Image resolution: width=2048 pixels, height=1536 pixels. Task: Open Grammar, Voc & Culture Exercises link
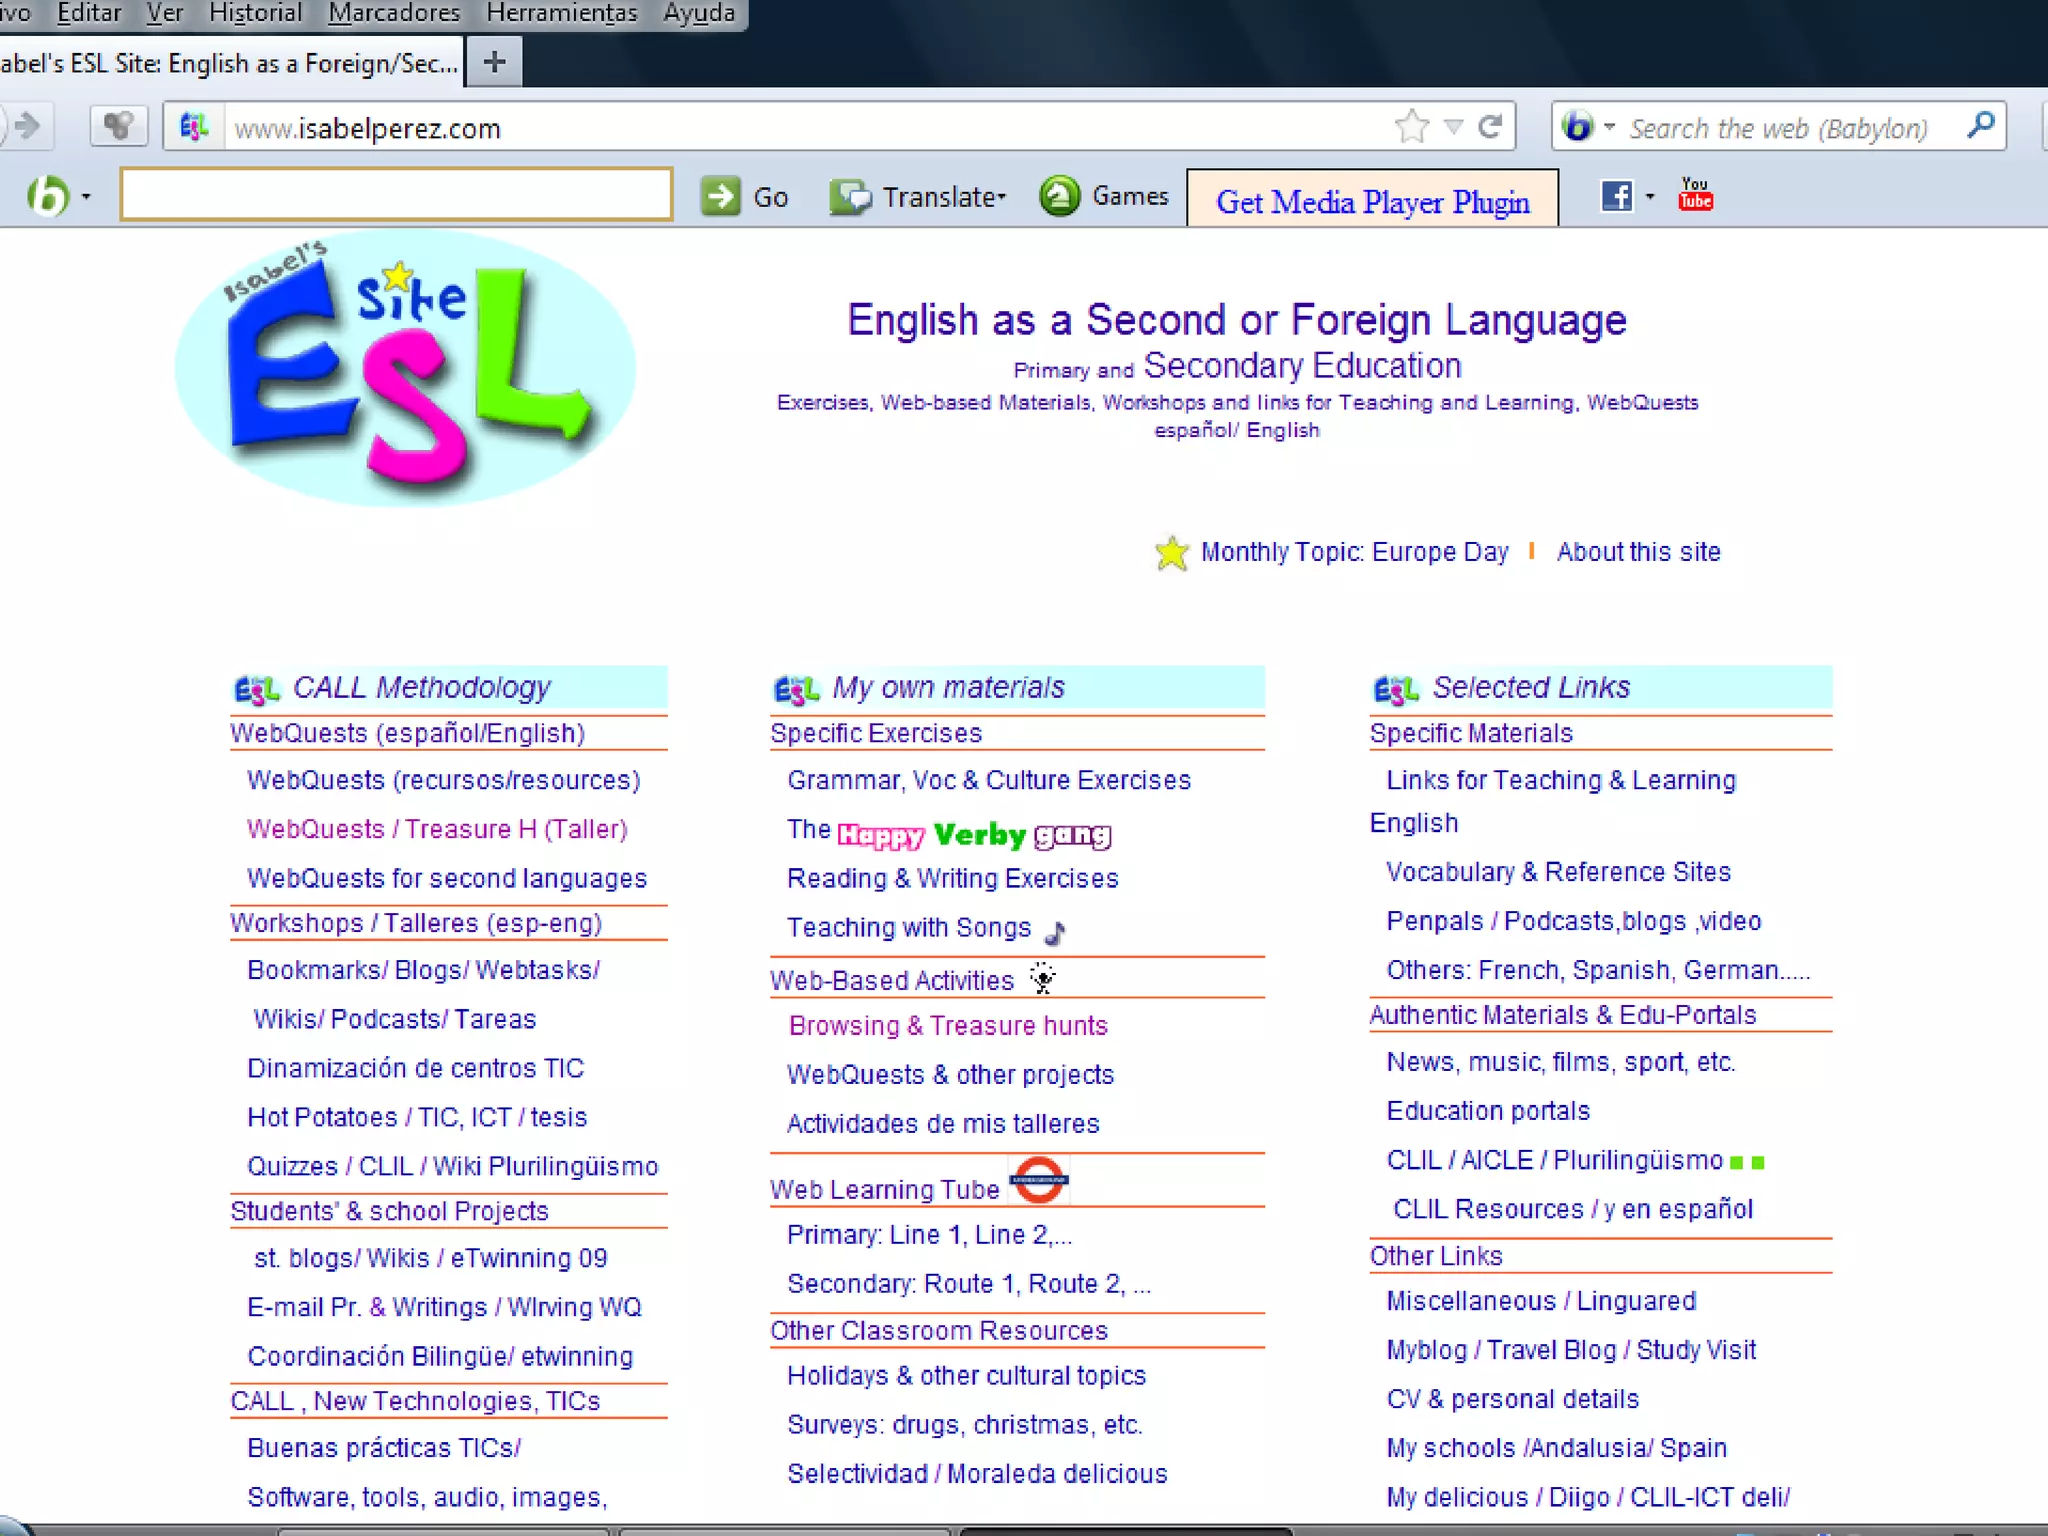[988, 780]
